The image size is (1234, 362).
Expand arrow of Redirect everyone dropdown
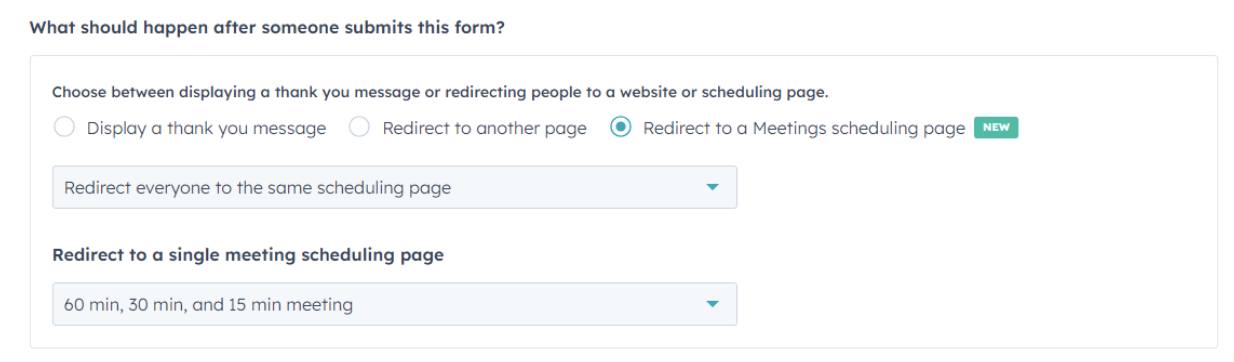click(712, 187)
